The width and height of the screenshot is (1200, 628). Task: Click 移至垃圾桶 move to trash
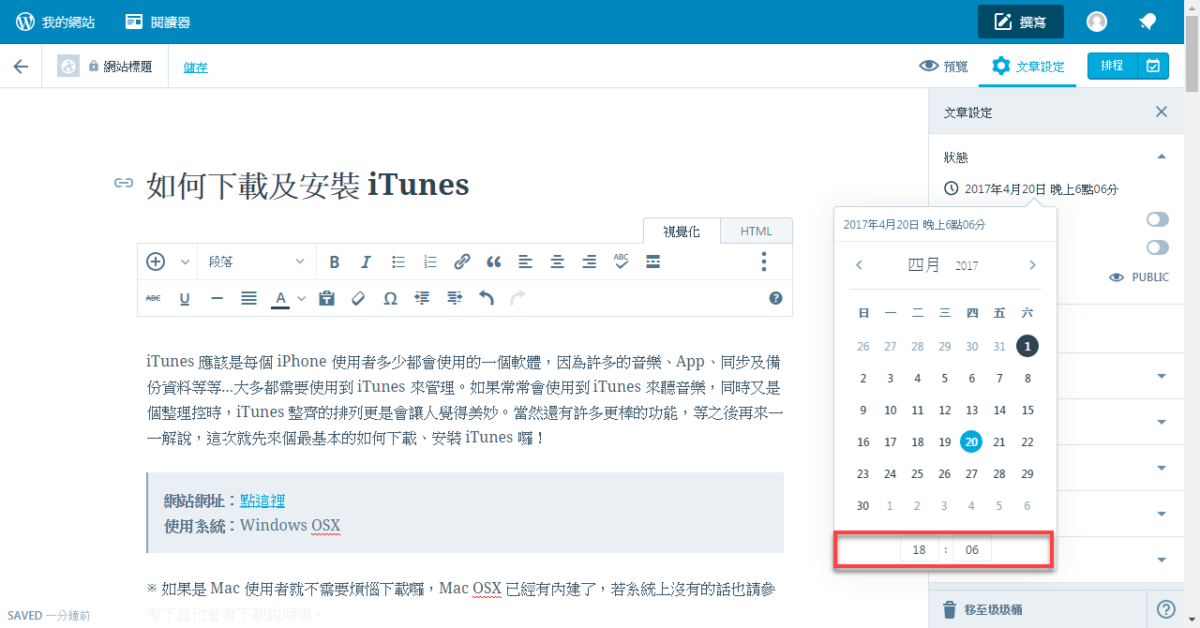[x=982, y=609]
